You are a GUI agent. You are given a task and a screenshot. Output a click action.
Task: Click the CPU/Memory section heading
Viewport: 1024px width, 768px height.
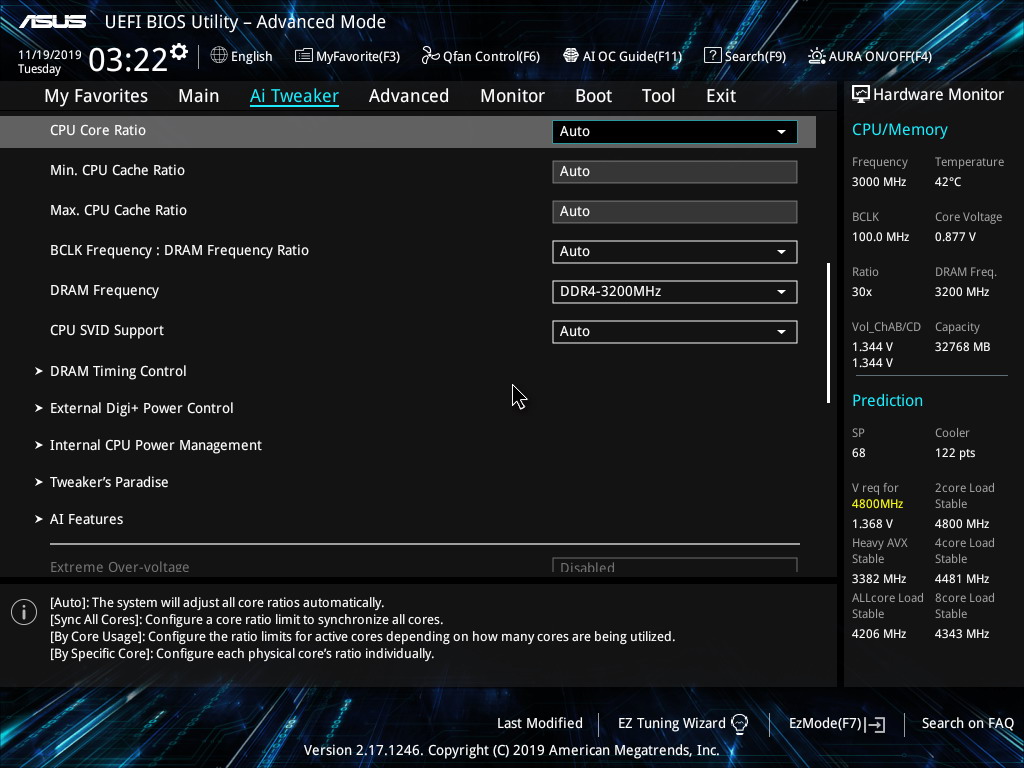pos(899,130)
